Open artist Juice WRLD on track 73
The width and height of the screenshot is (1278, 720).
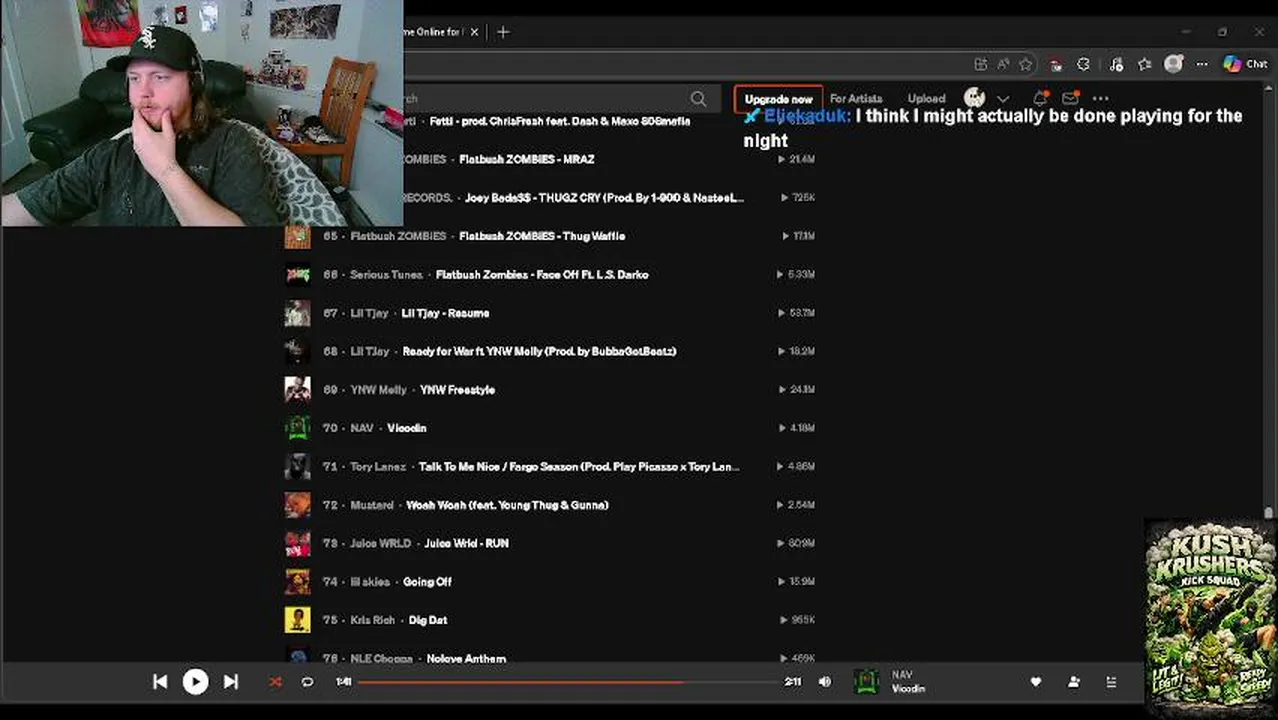coord(380,543)
